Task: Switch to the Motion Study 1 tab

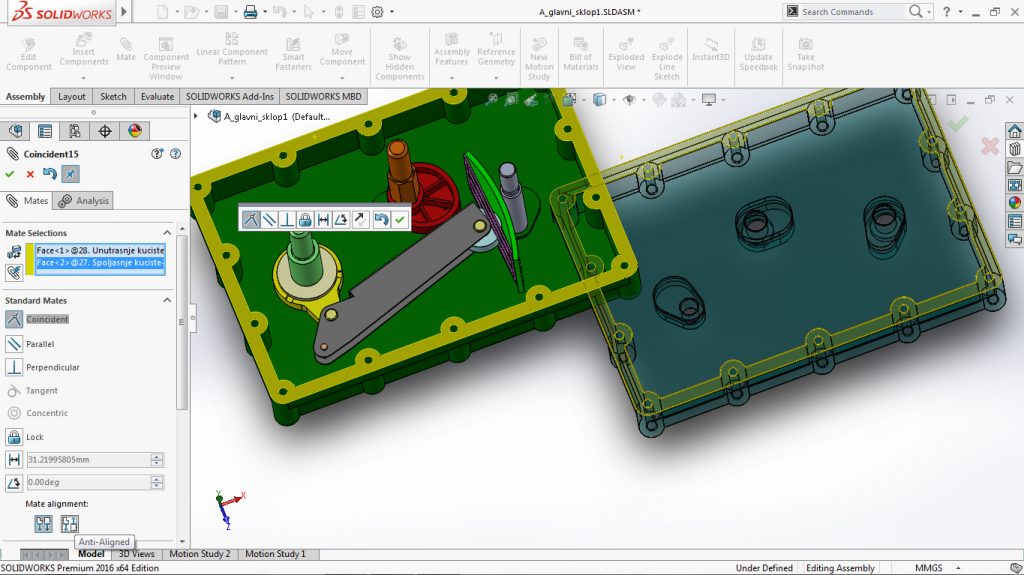Action: point(275,554)
